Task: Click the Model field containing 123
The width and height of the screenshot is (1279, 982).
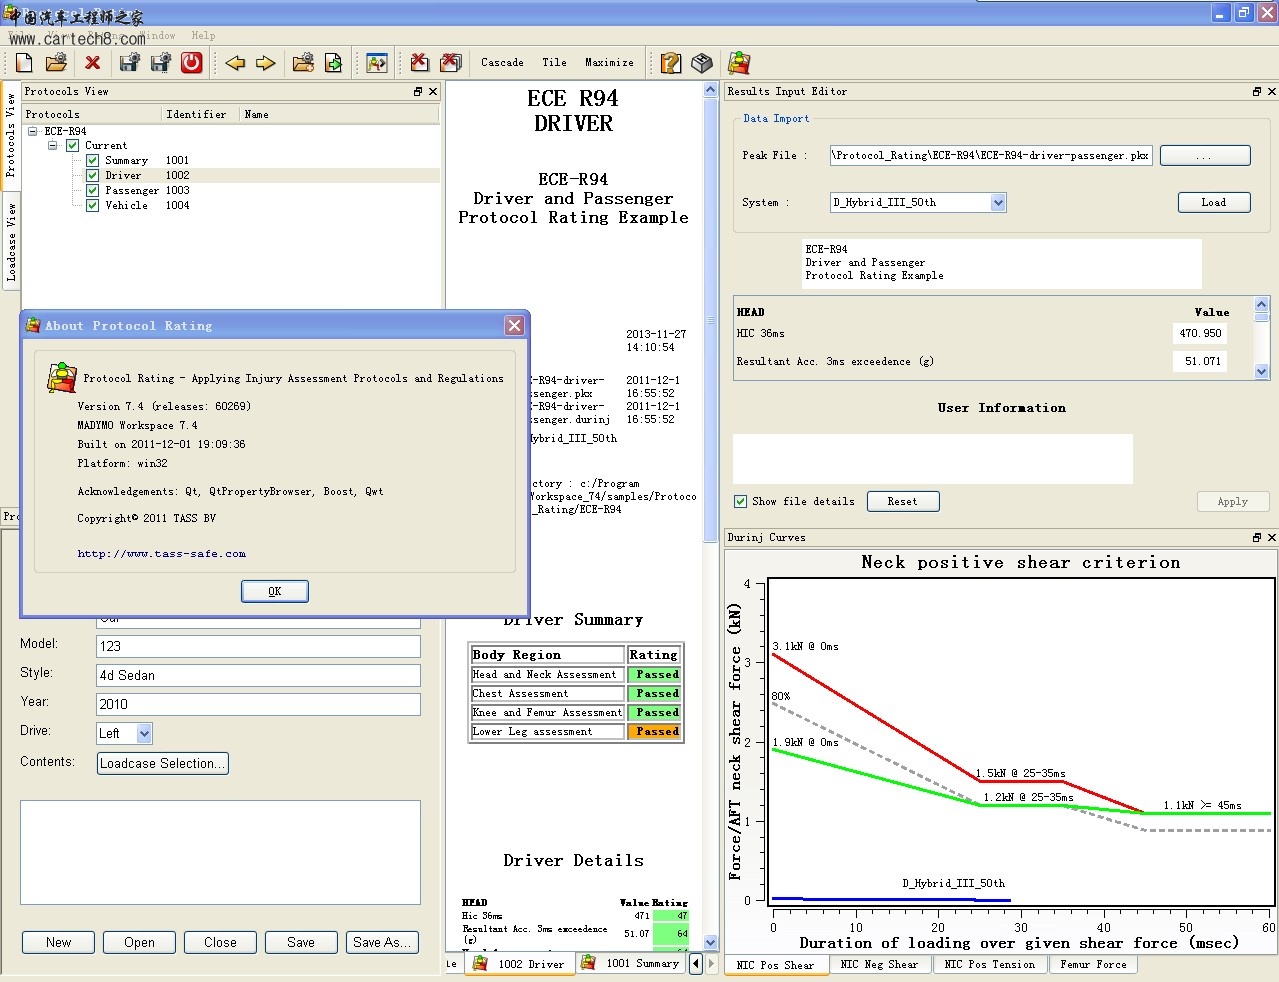Action: (258, 646)
